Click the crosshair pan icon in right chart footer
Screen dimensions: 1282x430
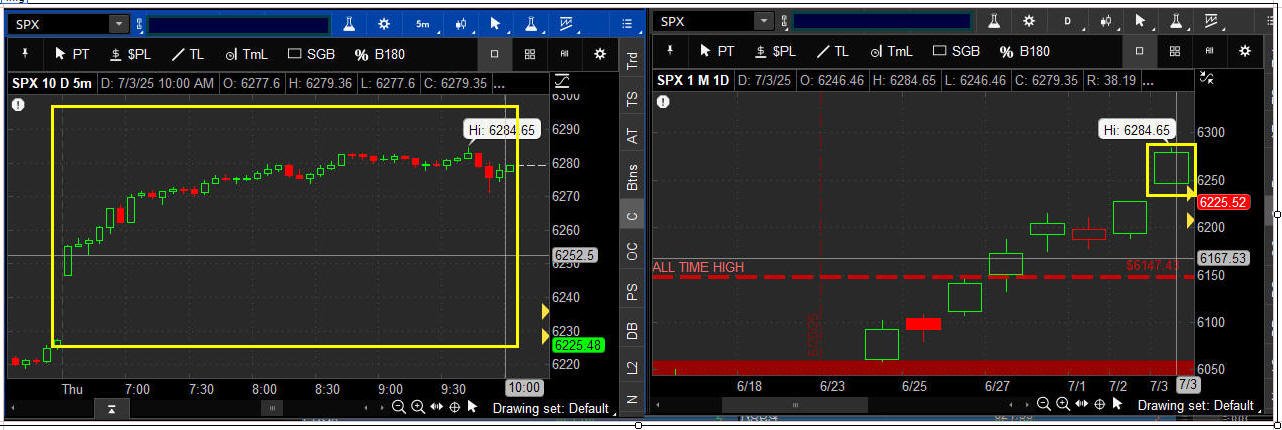tap(1099, 404)
